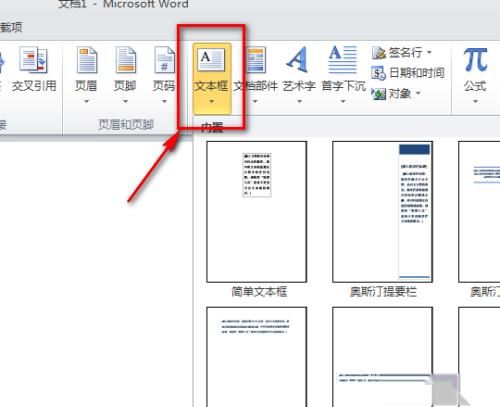
Task: Click the 交叉引用 cross-reference icon
Action: click(x=33, y=60)
